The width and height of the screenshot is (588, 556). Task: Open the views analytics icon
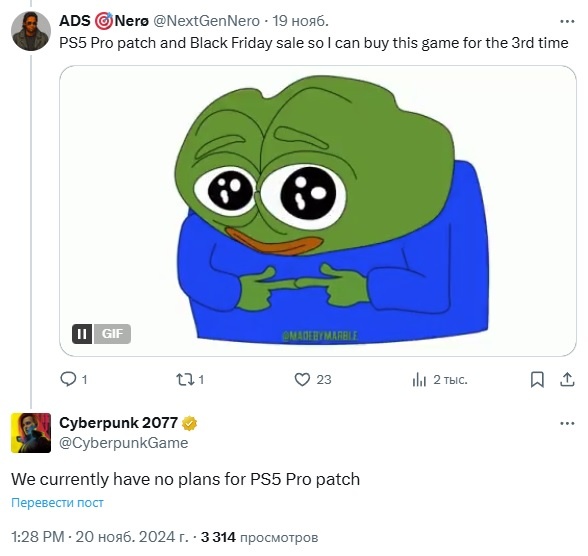419,380
